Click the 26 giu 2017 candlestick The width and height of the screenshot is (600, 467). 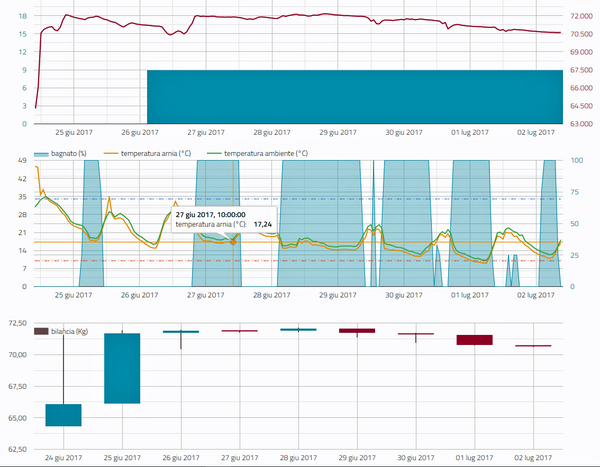tap(181, 332)
